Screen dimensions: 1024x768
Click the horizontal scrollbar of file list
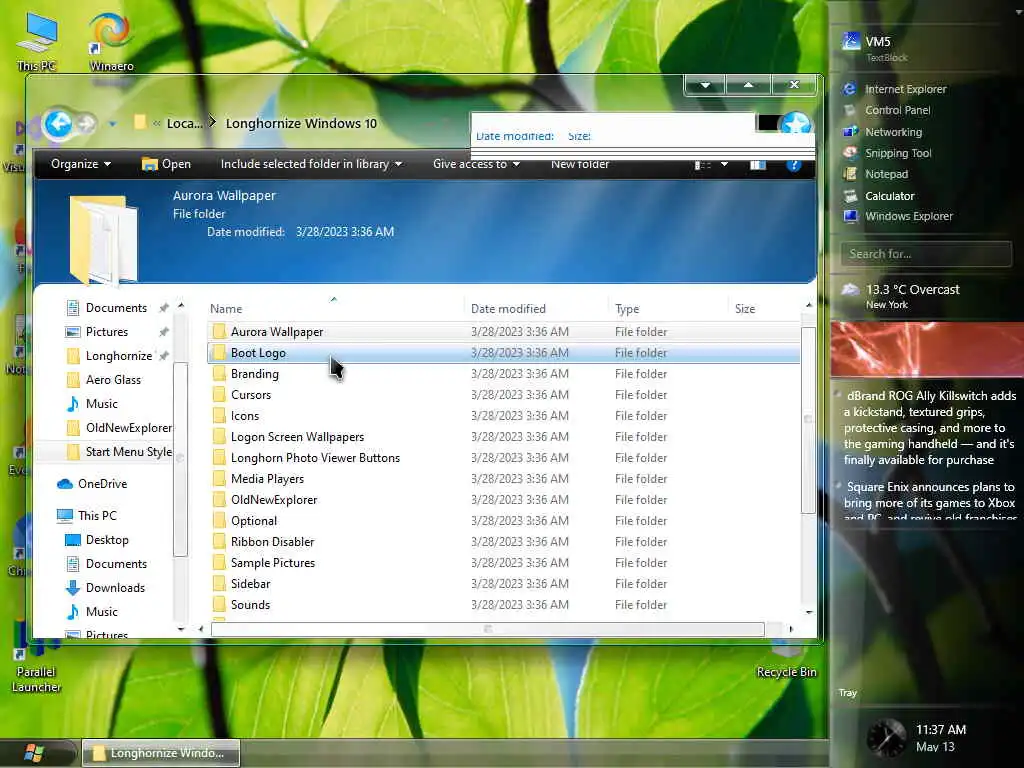click(x=487, y=629)
